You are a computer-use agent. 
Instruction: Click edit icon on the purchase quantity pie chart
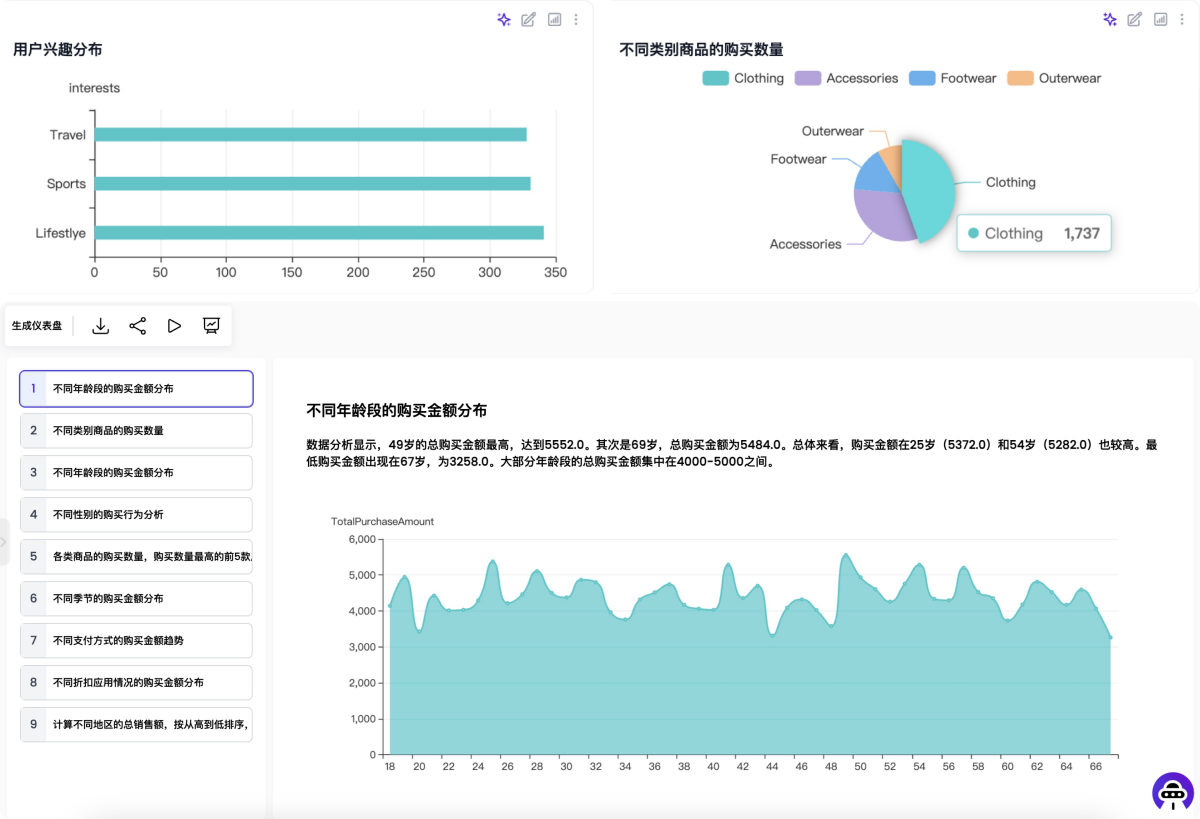(1135, 19)
